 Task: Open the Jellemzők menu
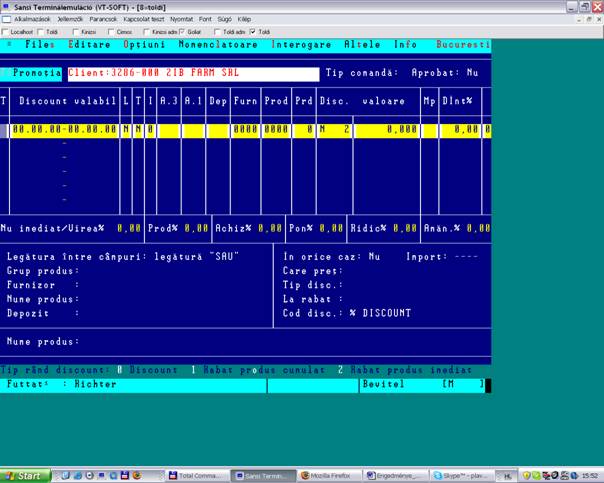(x=70, y=19)
